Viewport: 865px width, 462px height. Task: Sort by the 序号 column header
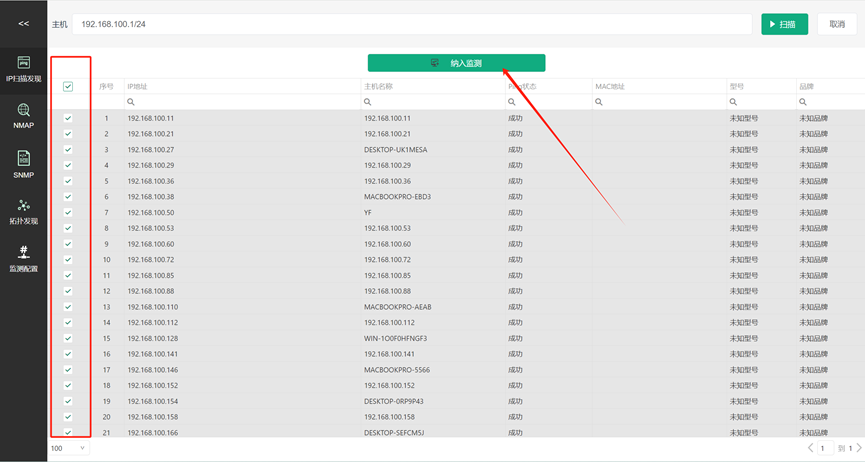[106, 87]
